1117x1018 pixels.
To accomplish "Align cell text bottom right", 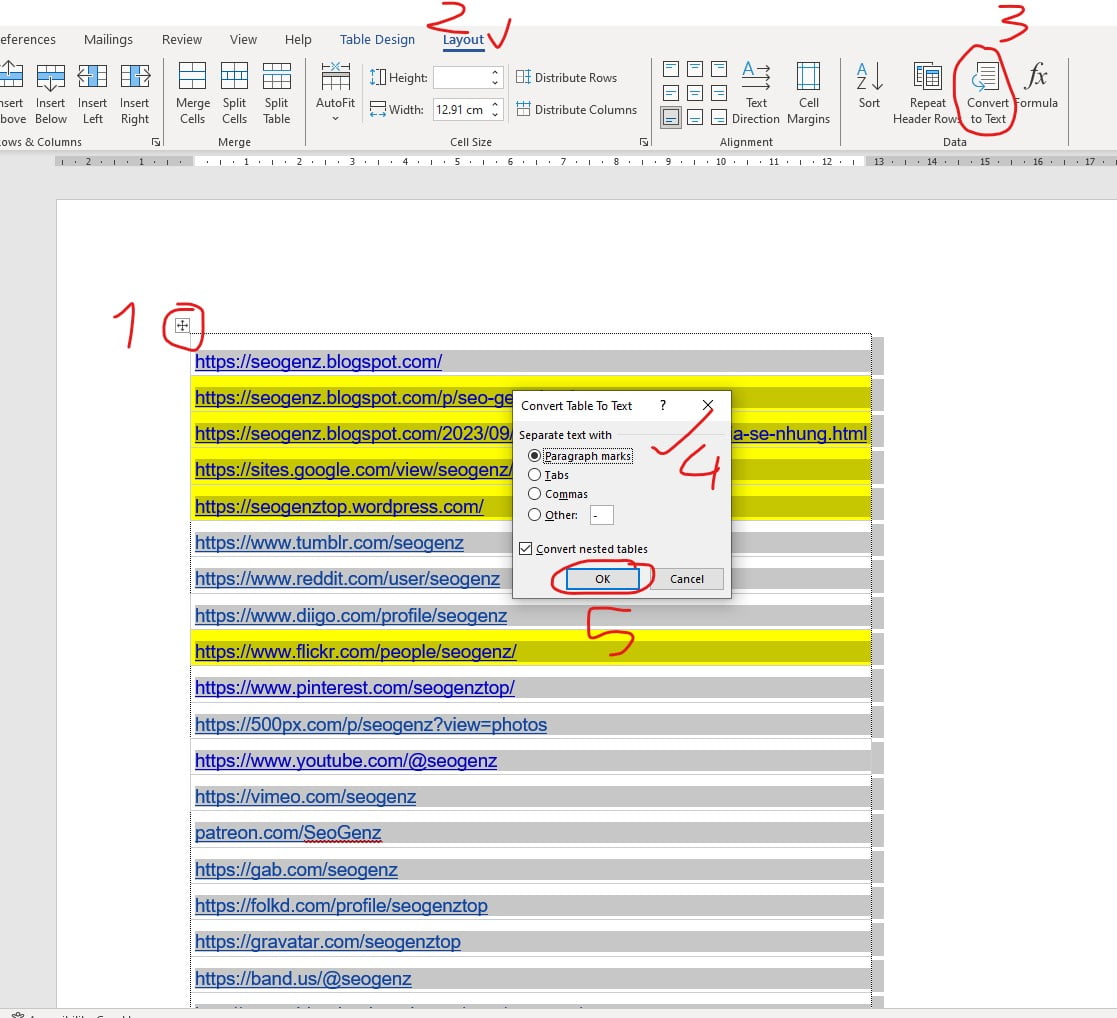I will click(x=719, y=118).
